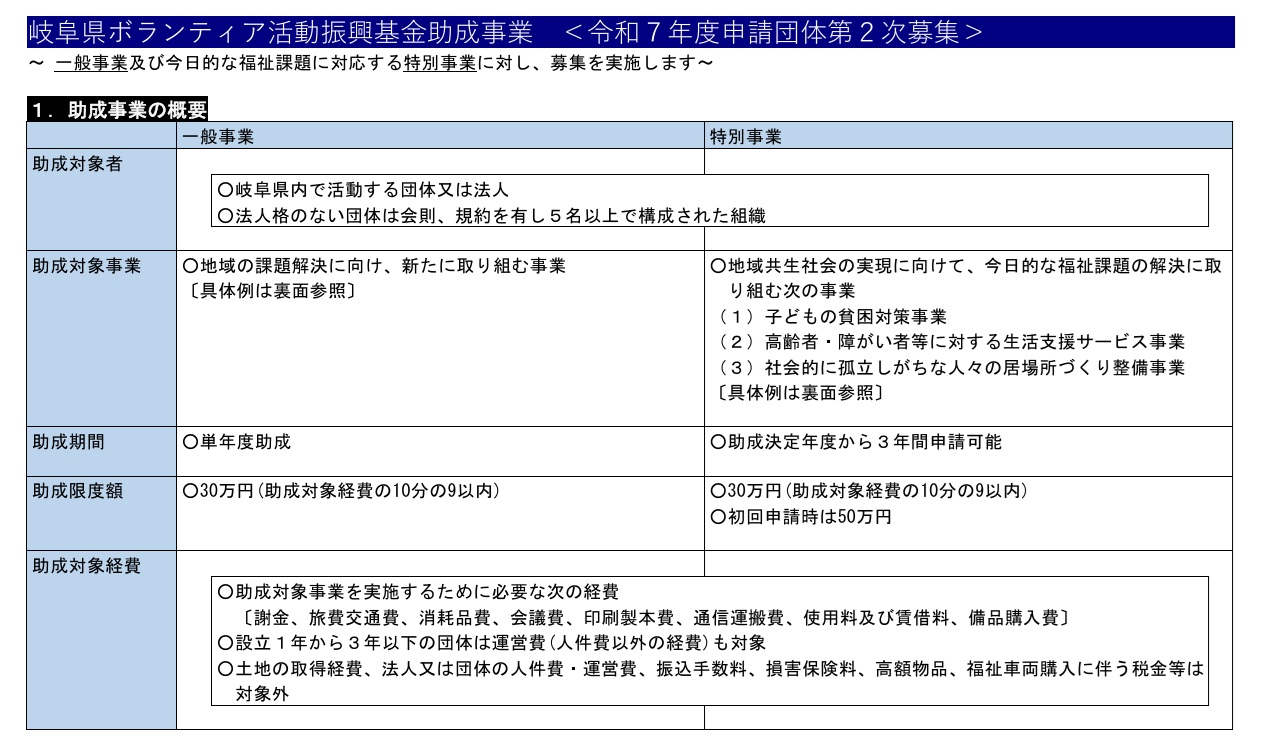Select the row label "助成期間"
Image resolution: width=1261 pixels, height=745 pixels.
tap(68, 441)
